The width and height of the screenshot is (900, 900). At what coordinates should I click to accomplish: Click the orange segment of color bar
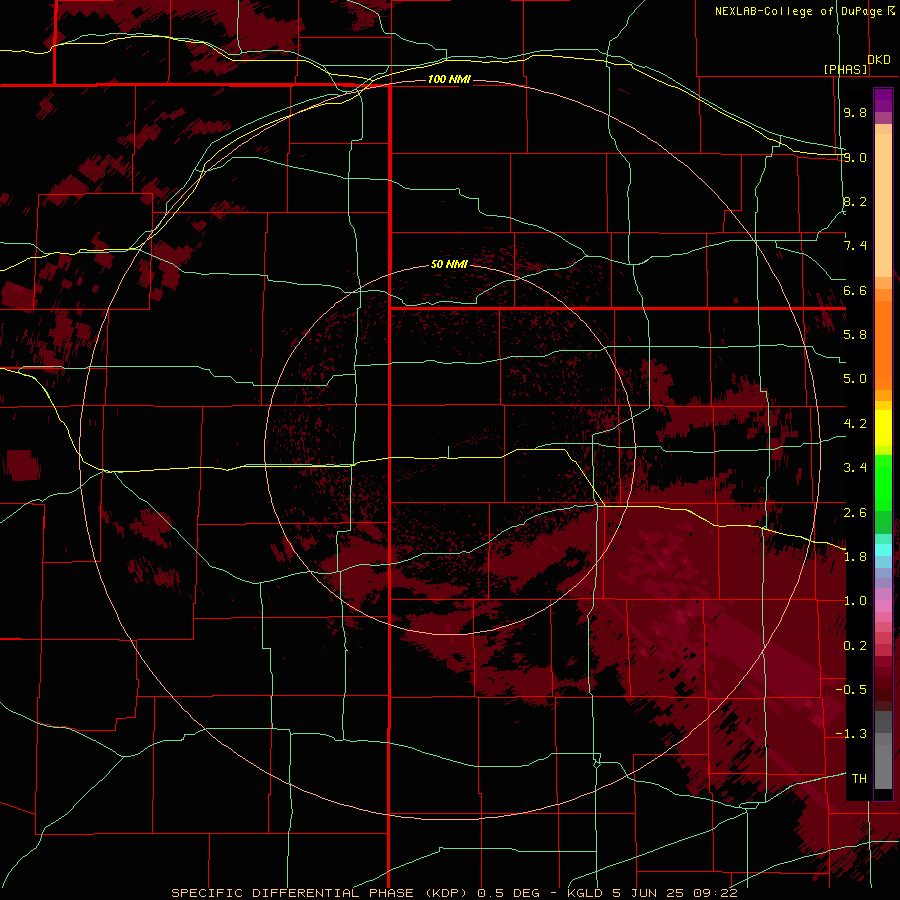click(x=883, y=345)
